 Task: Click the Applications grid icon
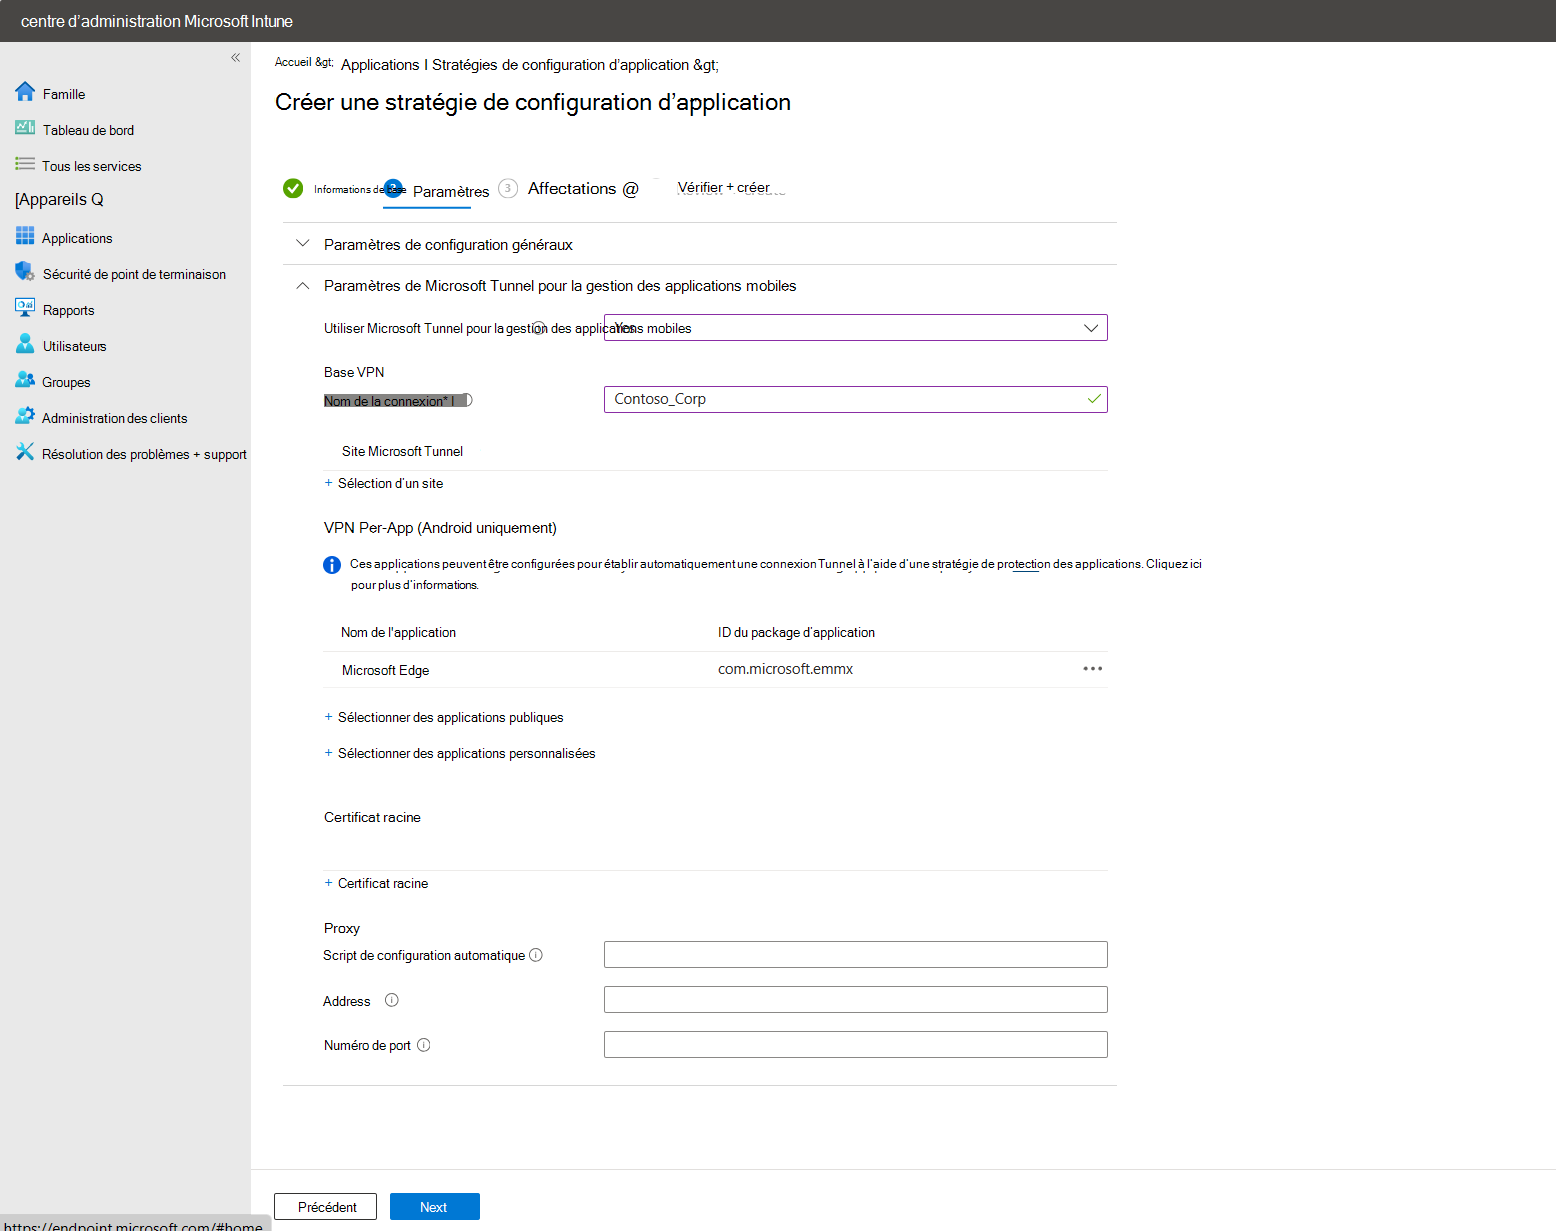(x=25, y=236)
